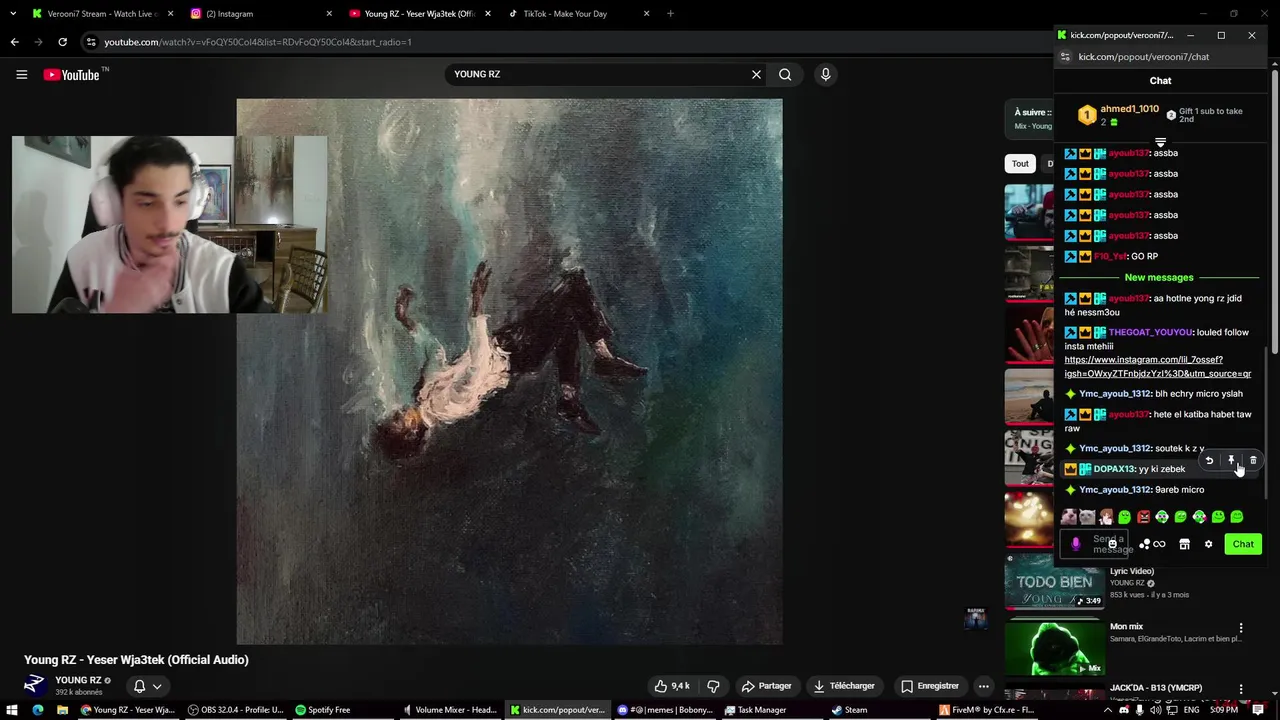Open options for the Mon mix item
Screen dimensions: 1280x720
(1241, 628)
